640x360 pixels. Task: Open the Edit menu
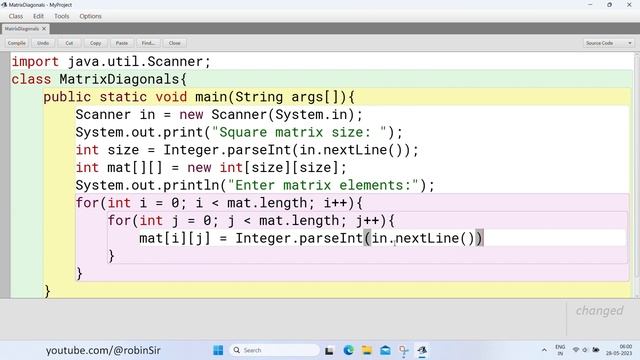(38, 16)
